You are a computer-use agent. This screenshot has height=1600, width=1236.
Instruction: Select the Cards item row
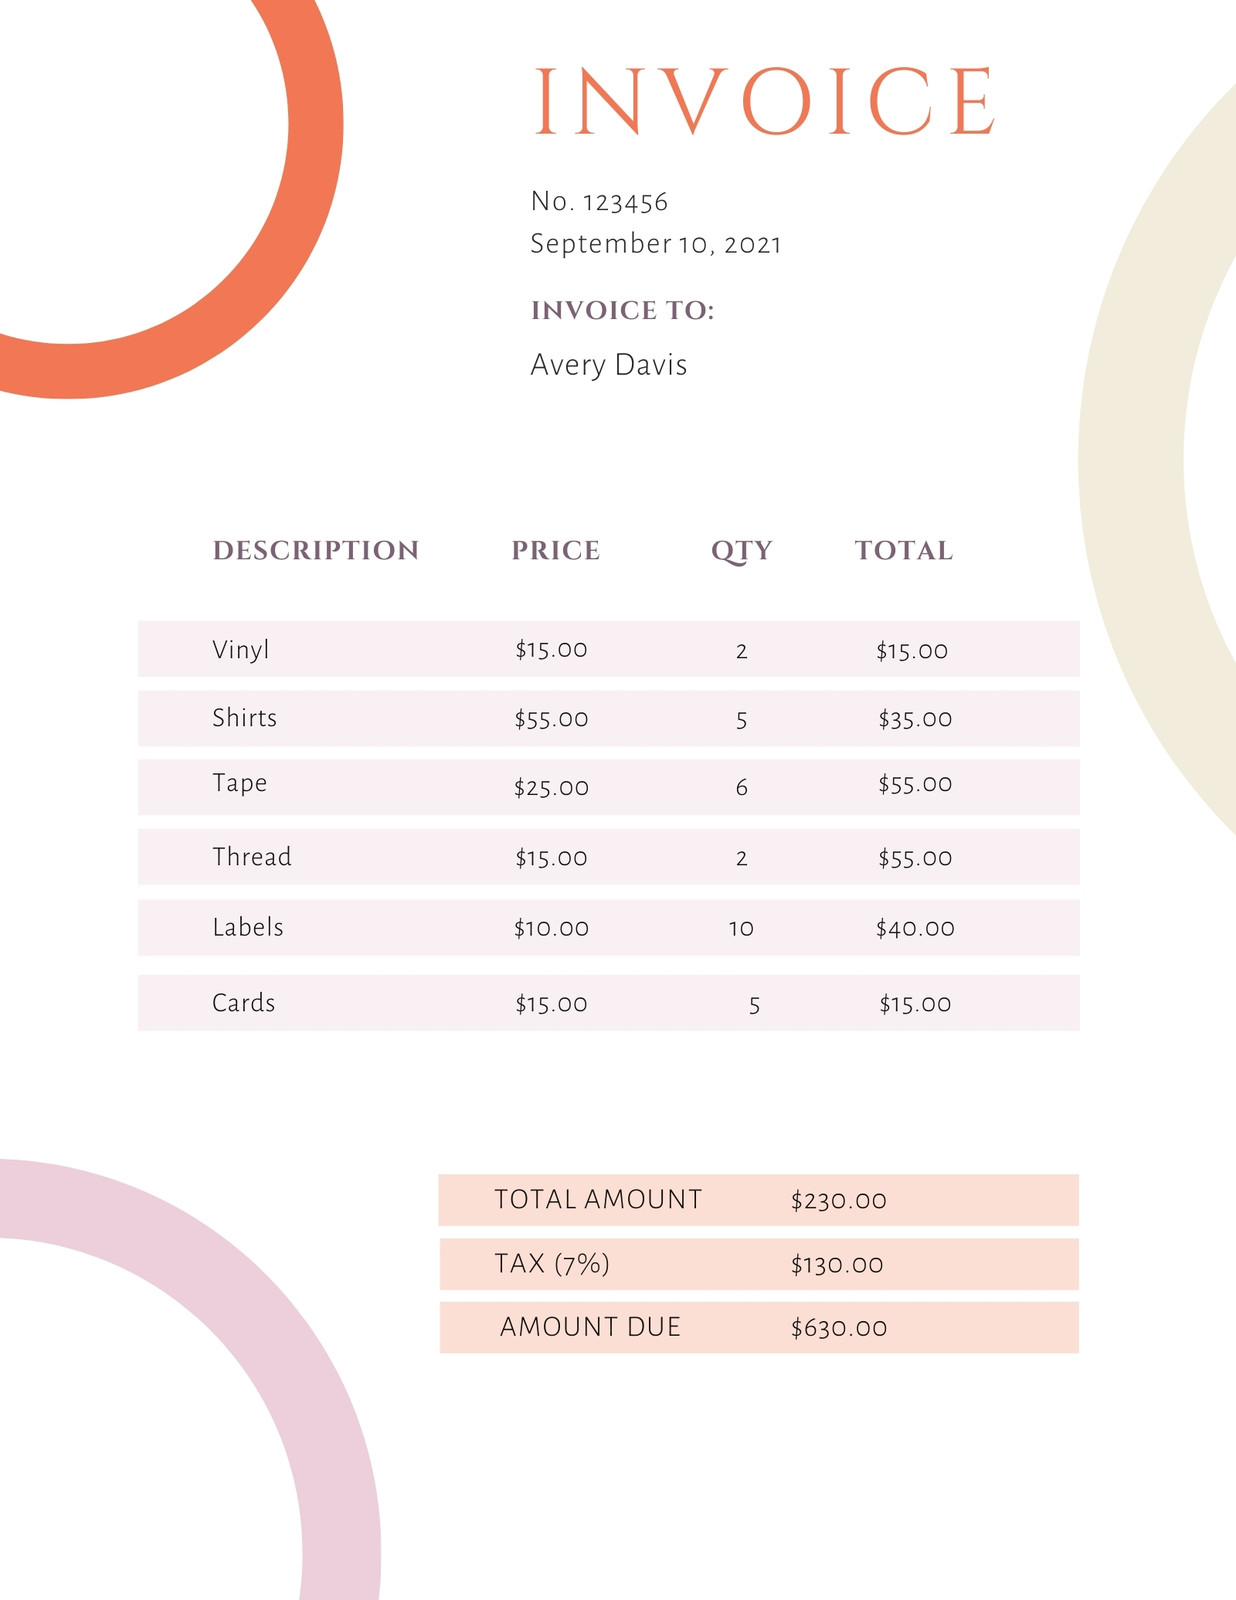pyautogui.click(x=609, y=1003)
